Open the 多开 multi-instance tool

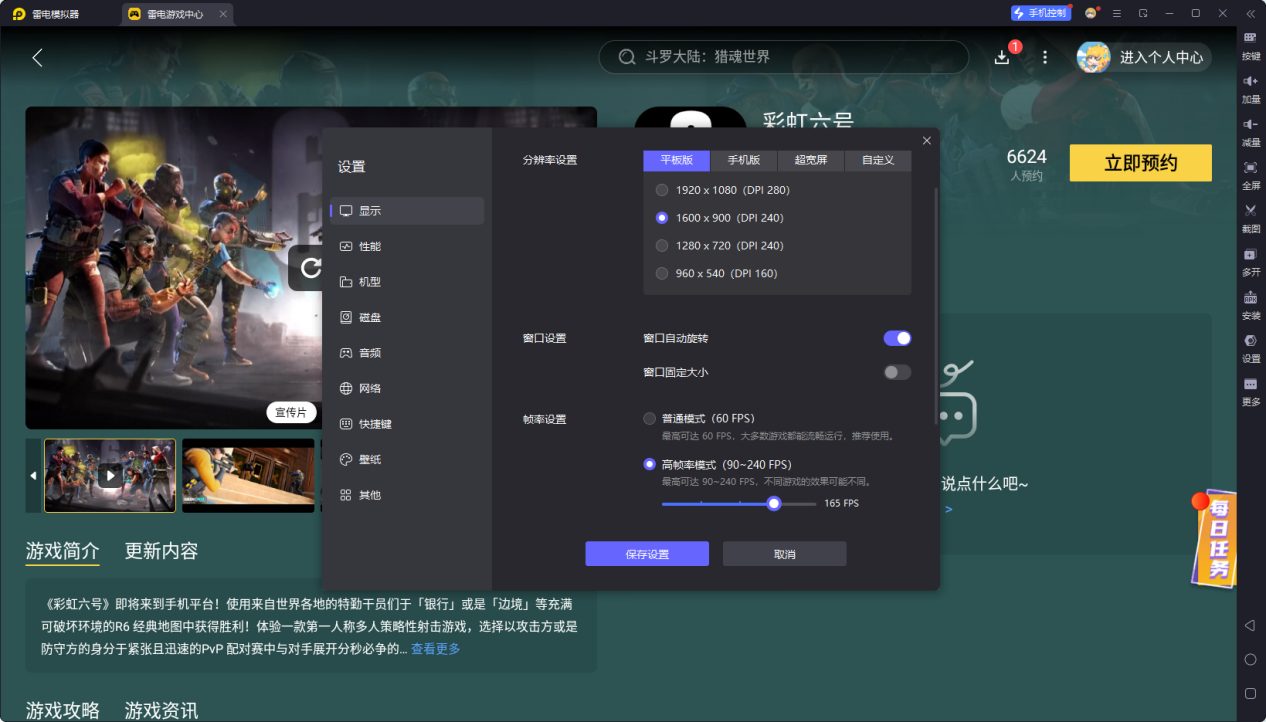point(1250,261)
